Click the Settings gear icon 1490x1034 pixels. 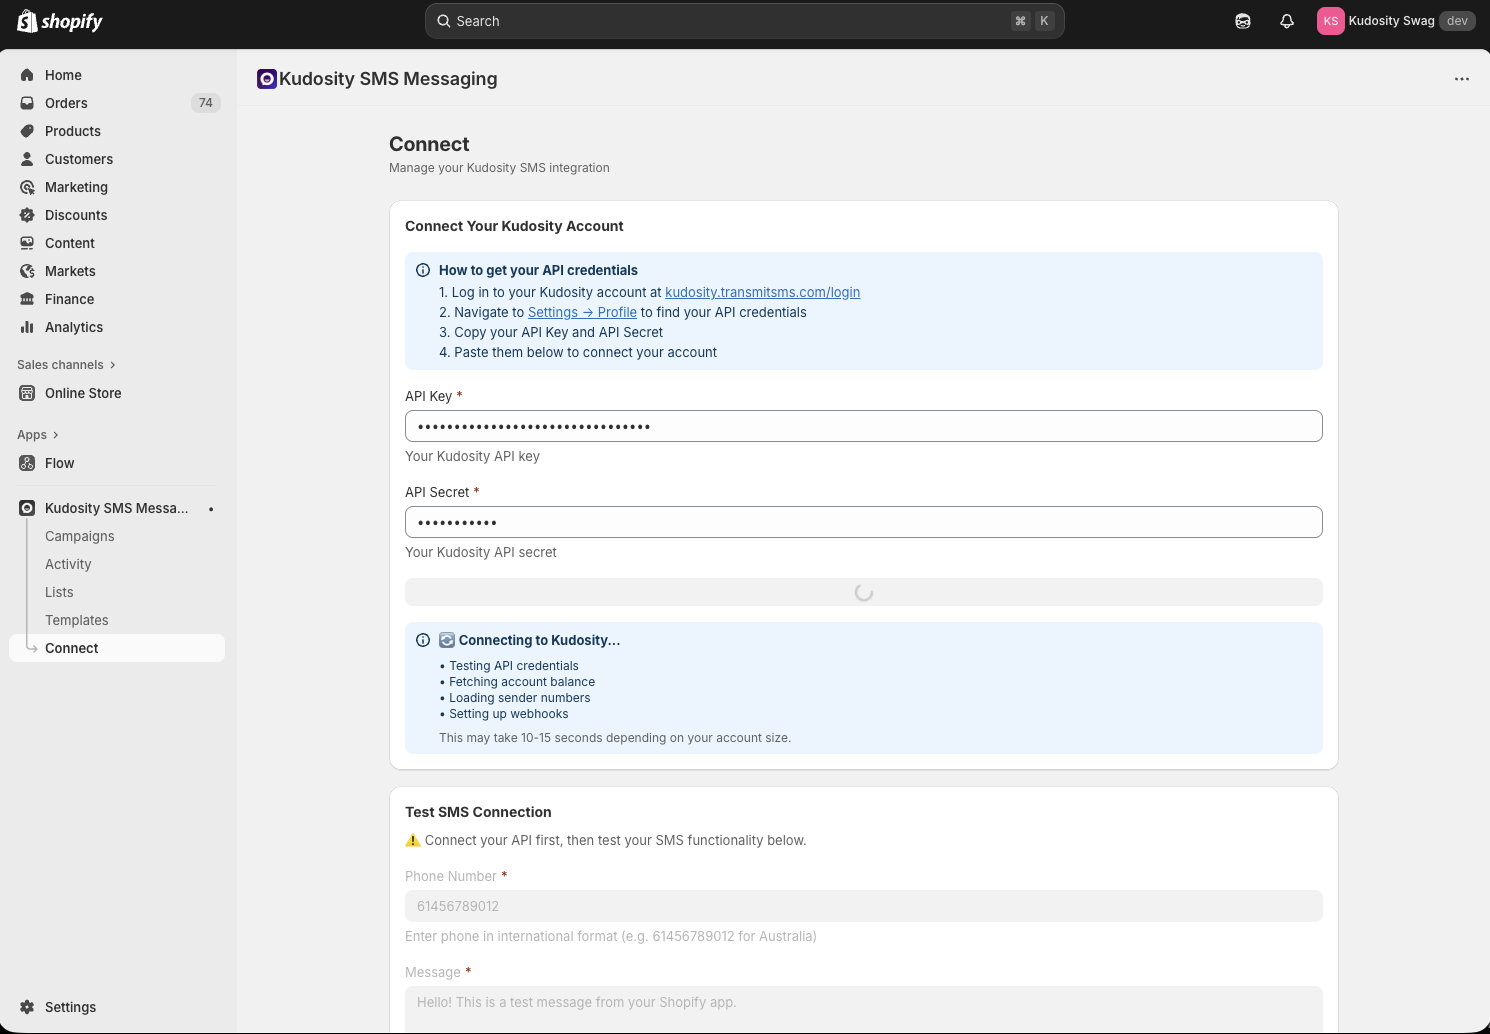click(27, 1007)
